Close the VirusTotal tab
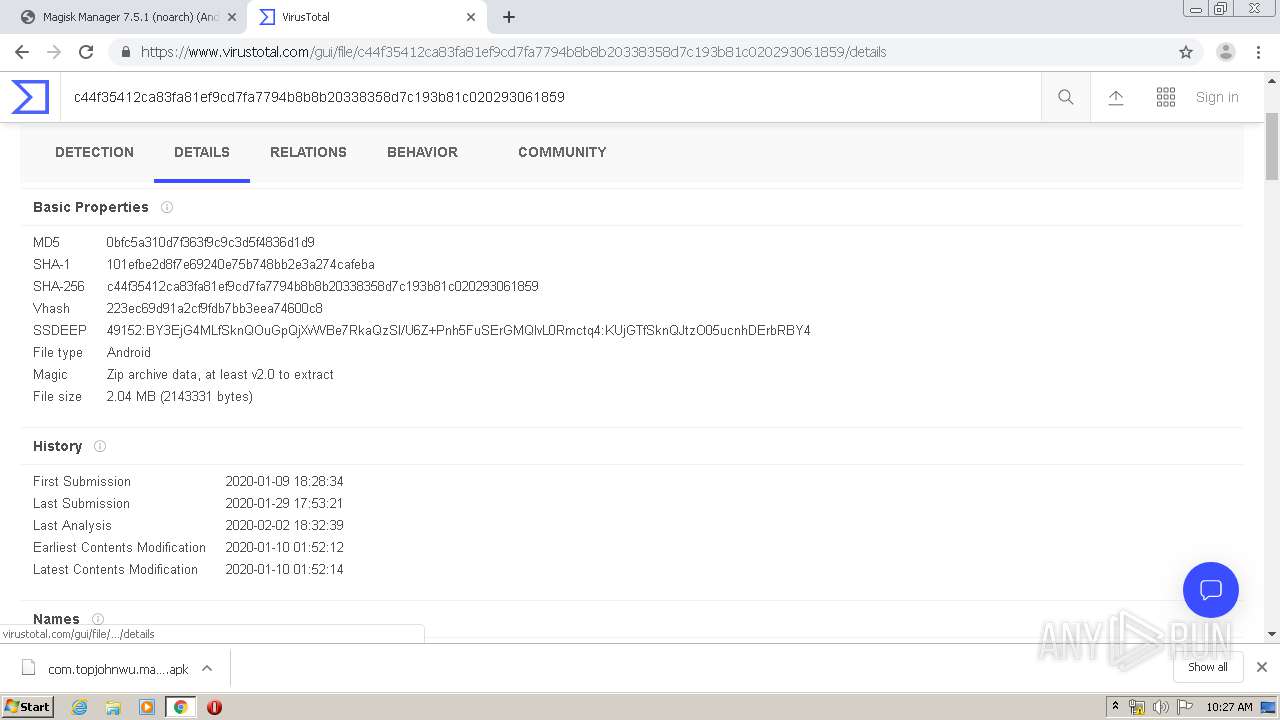1280x720 pixels. [x=471, y=17]
